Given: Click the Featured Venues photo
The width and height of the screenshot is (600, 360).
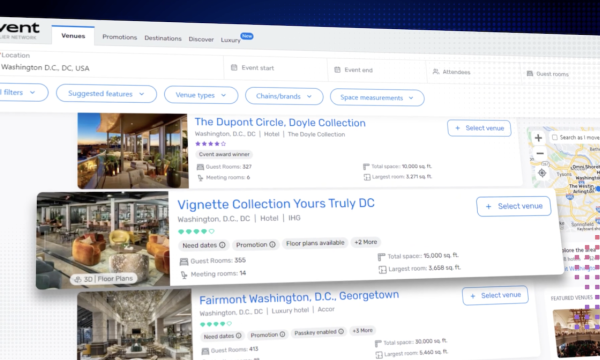Looking at the screenshot, I should (576, 333).
